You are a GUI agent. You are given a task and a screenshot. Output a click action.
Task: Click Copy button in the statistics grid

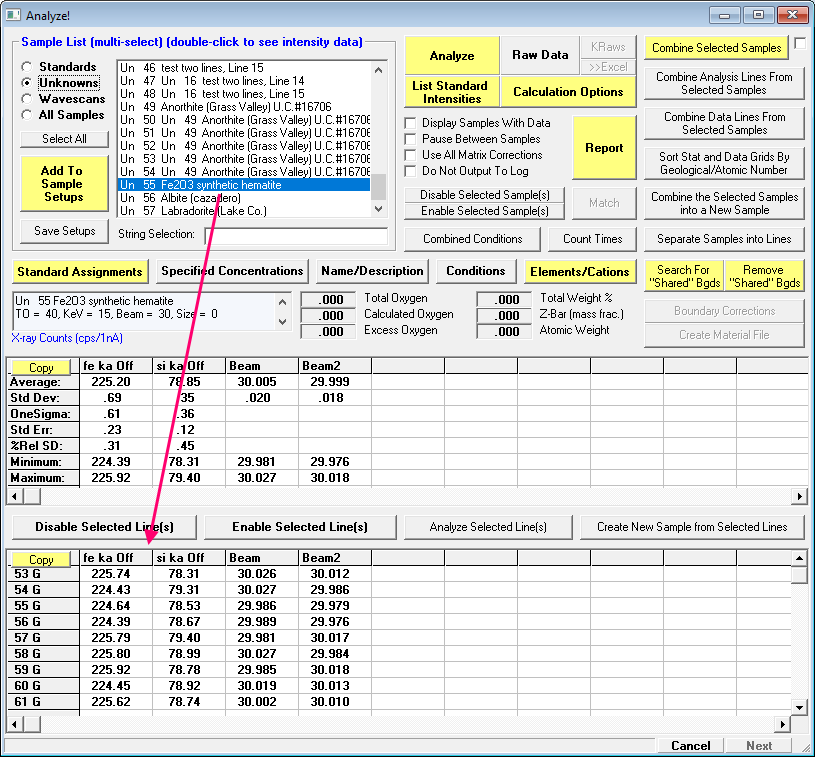(41, 368)
